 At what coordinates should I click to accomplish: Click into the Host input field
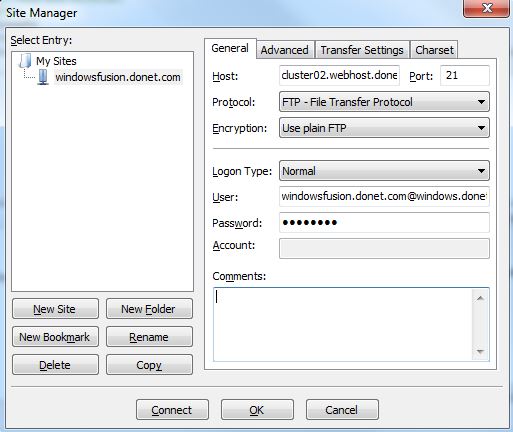(339, 75)
